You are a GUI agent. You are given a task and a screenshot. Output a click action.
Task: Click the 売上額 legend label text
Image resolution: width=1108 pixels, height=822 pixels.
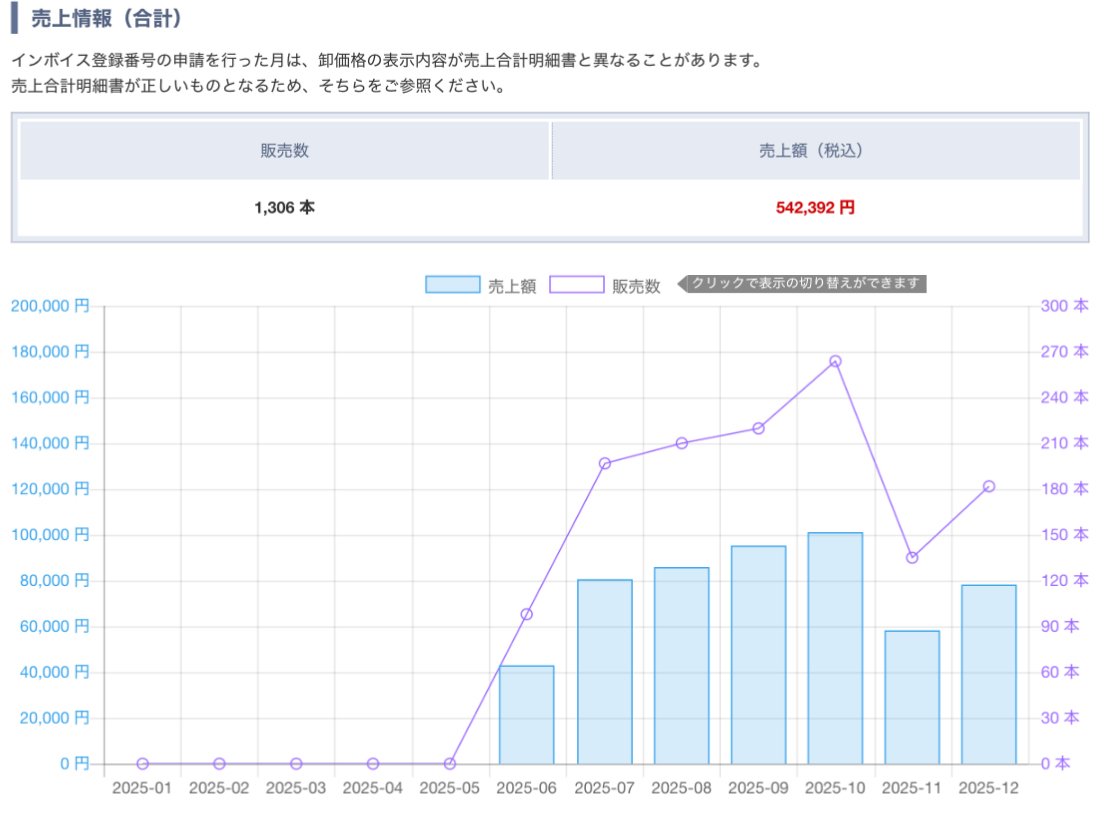pyautogui.click(x=512, y=286)
